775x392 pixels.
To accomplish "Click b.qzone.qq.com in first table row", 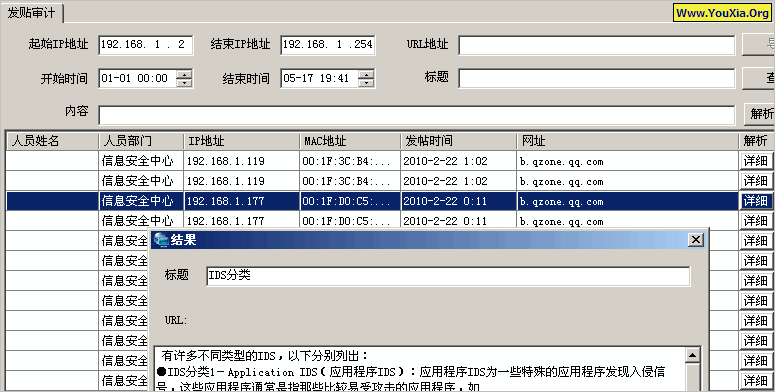I will click(x=561, y=162).
